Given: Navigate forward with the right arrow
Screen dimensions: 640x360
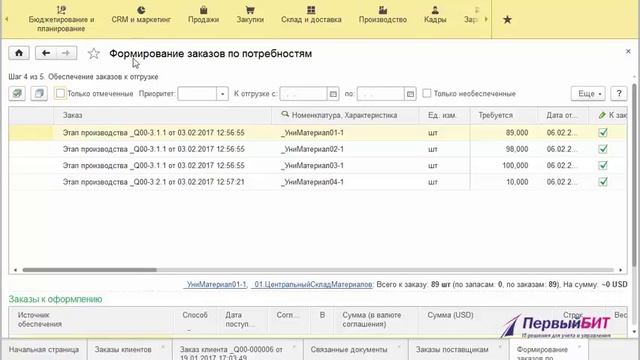Looking at the screenshot, I should (66, 53).
